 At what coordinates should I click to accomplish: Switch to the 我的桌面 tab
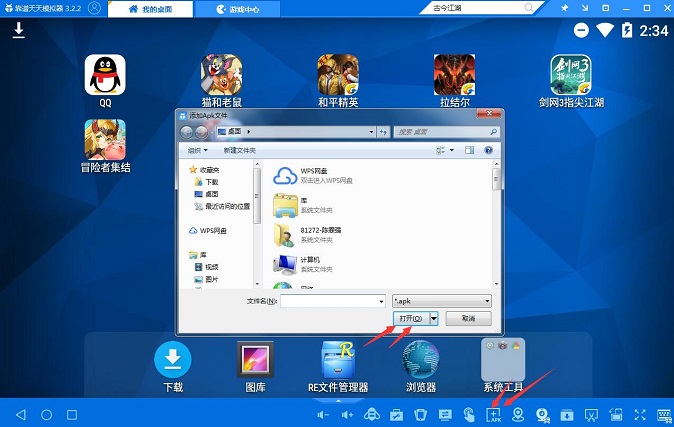click(150, 9)
